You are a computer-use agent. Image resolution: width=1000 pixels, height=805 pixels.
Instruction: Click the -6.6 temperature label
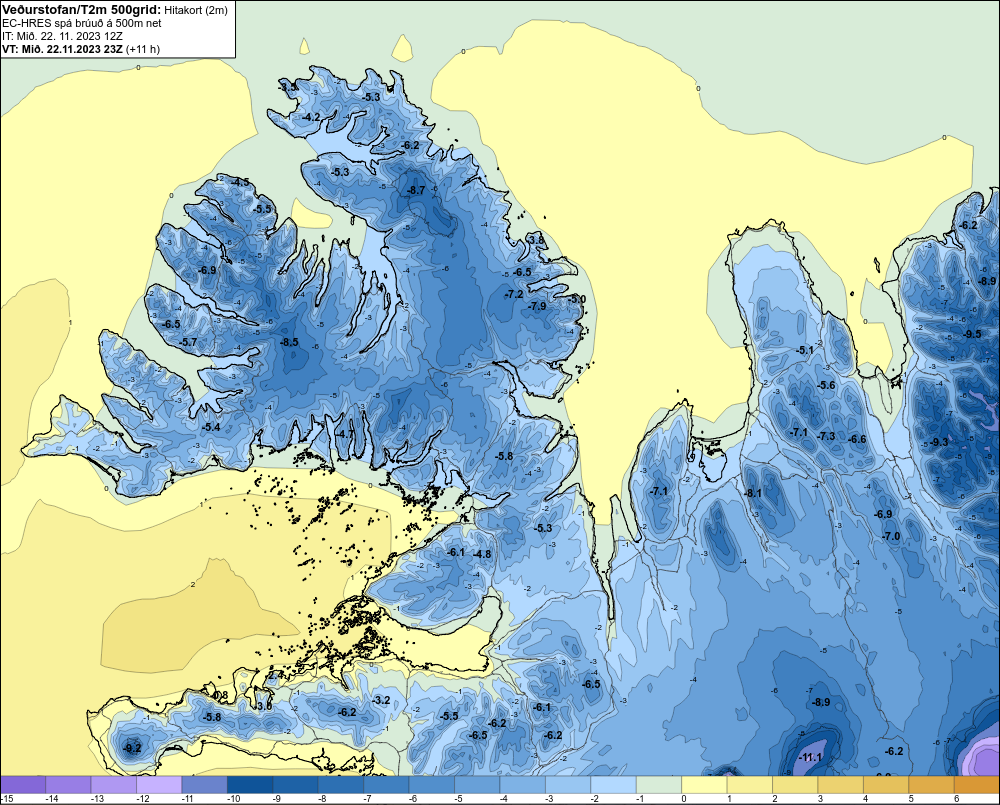pos(857,439)
